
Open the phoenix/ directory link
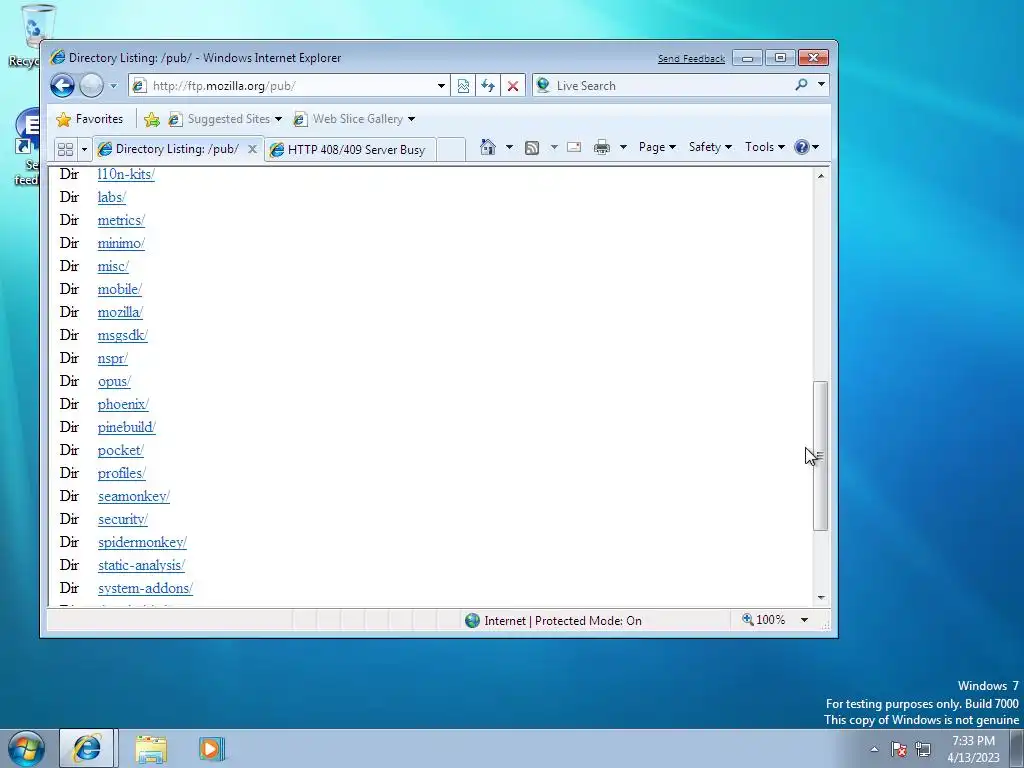(123, 404)
